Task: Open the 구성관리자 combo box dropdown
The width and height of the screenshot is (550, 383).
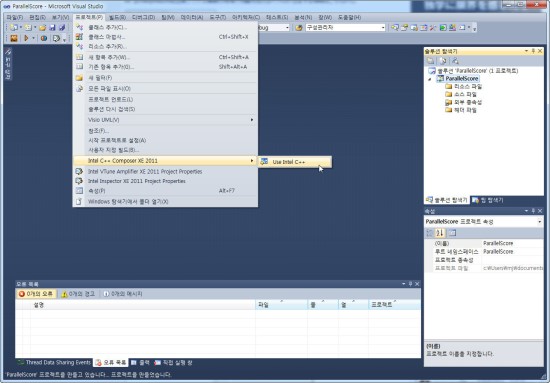Action: [x=383, y=27]
